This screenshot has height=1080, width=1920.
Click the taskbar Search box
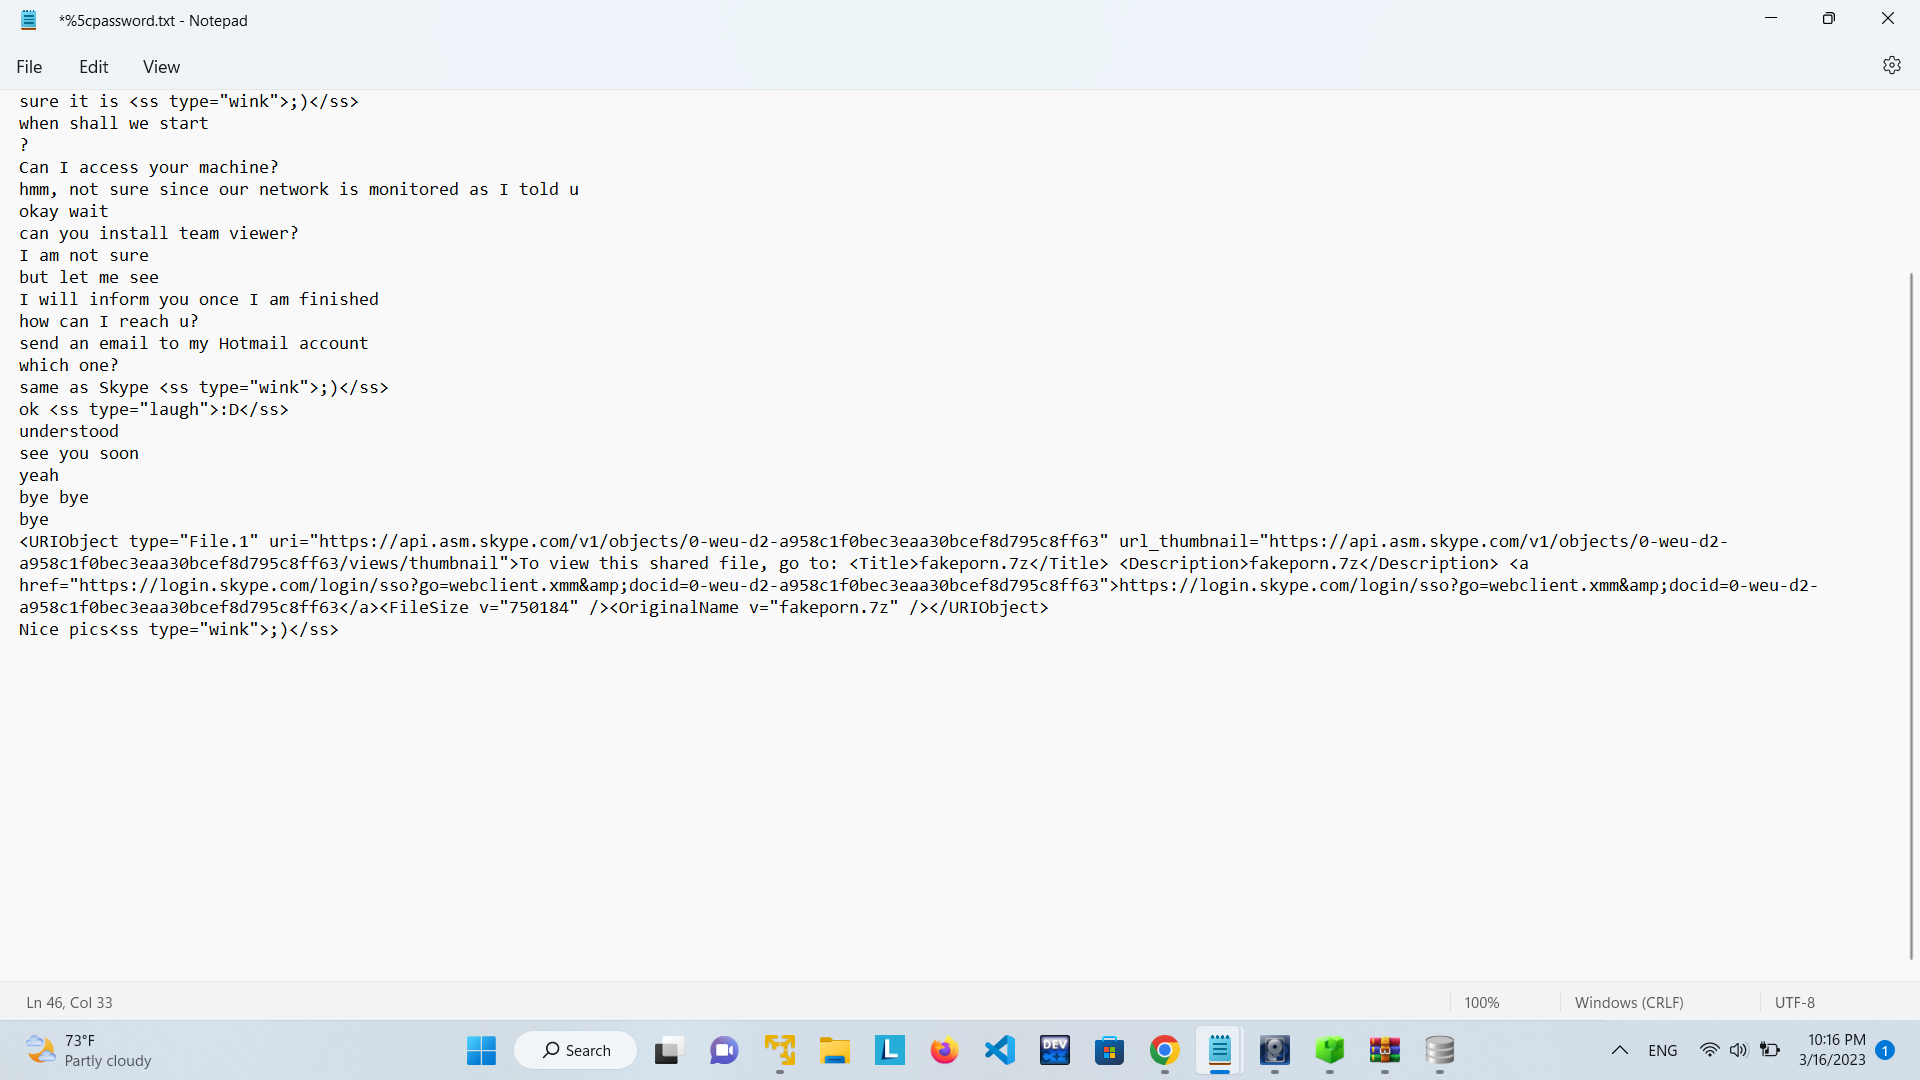576,1050
